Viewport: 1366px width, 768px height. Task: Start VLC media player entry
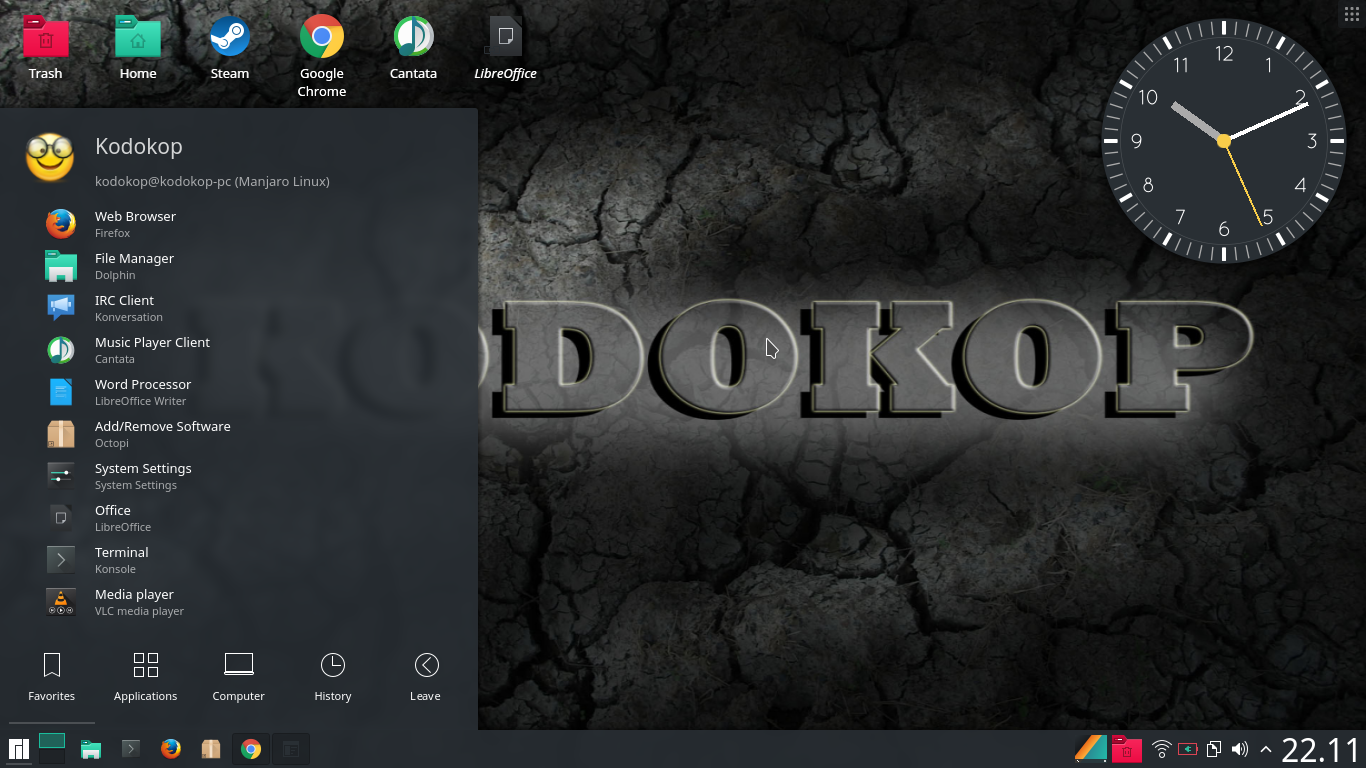click(x=133, y=602)
